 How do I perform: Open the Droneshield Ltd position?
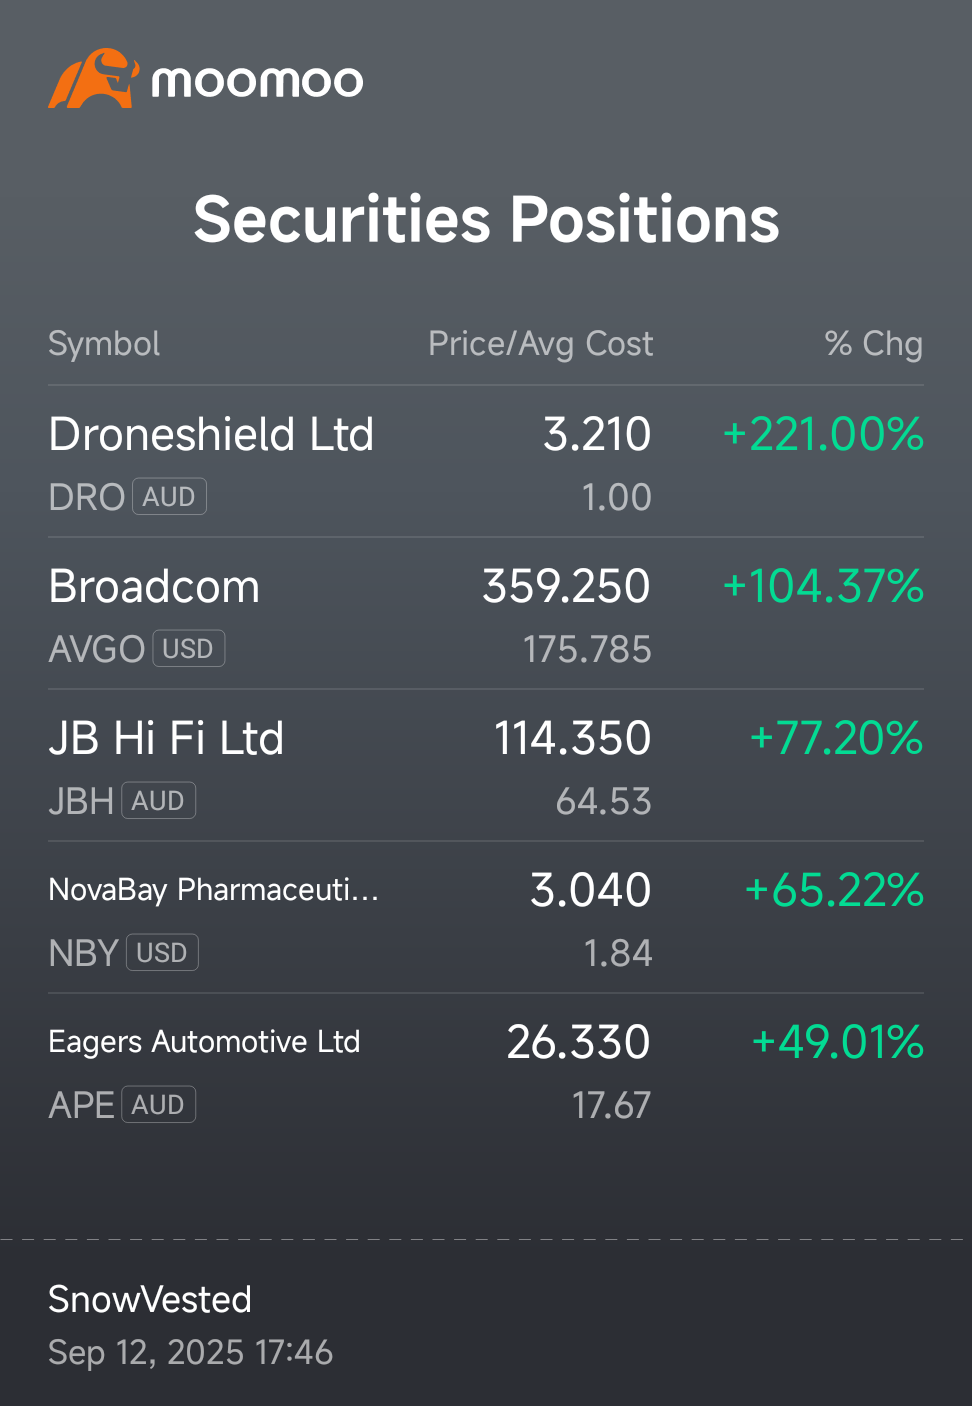[x=486, y=462]
